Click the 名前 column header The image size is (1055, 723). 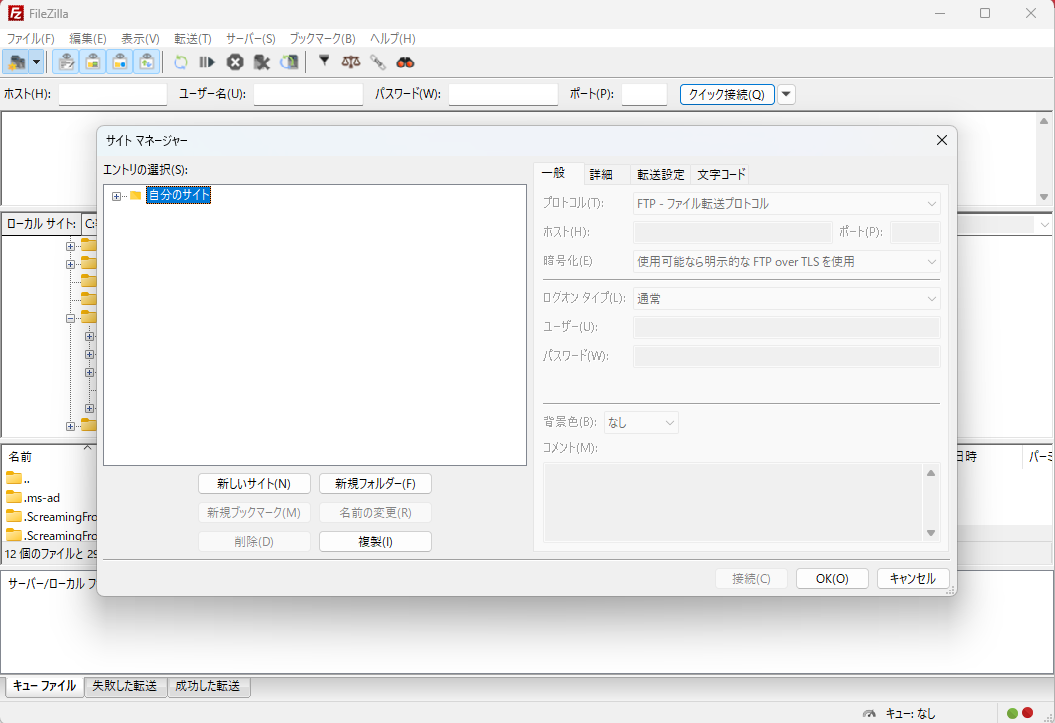tap(20, 457)
